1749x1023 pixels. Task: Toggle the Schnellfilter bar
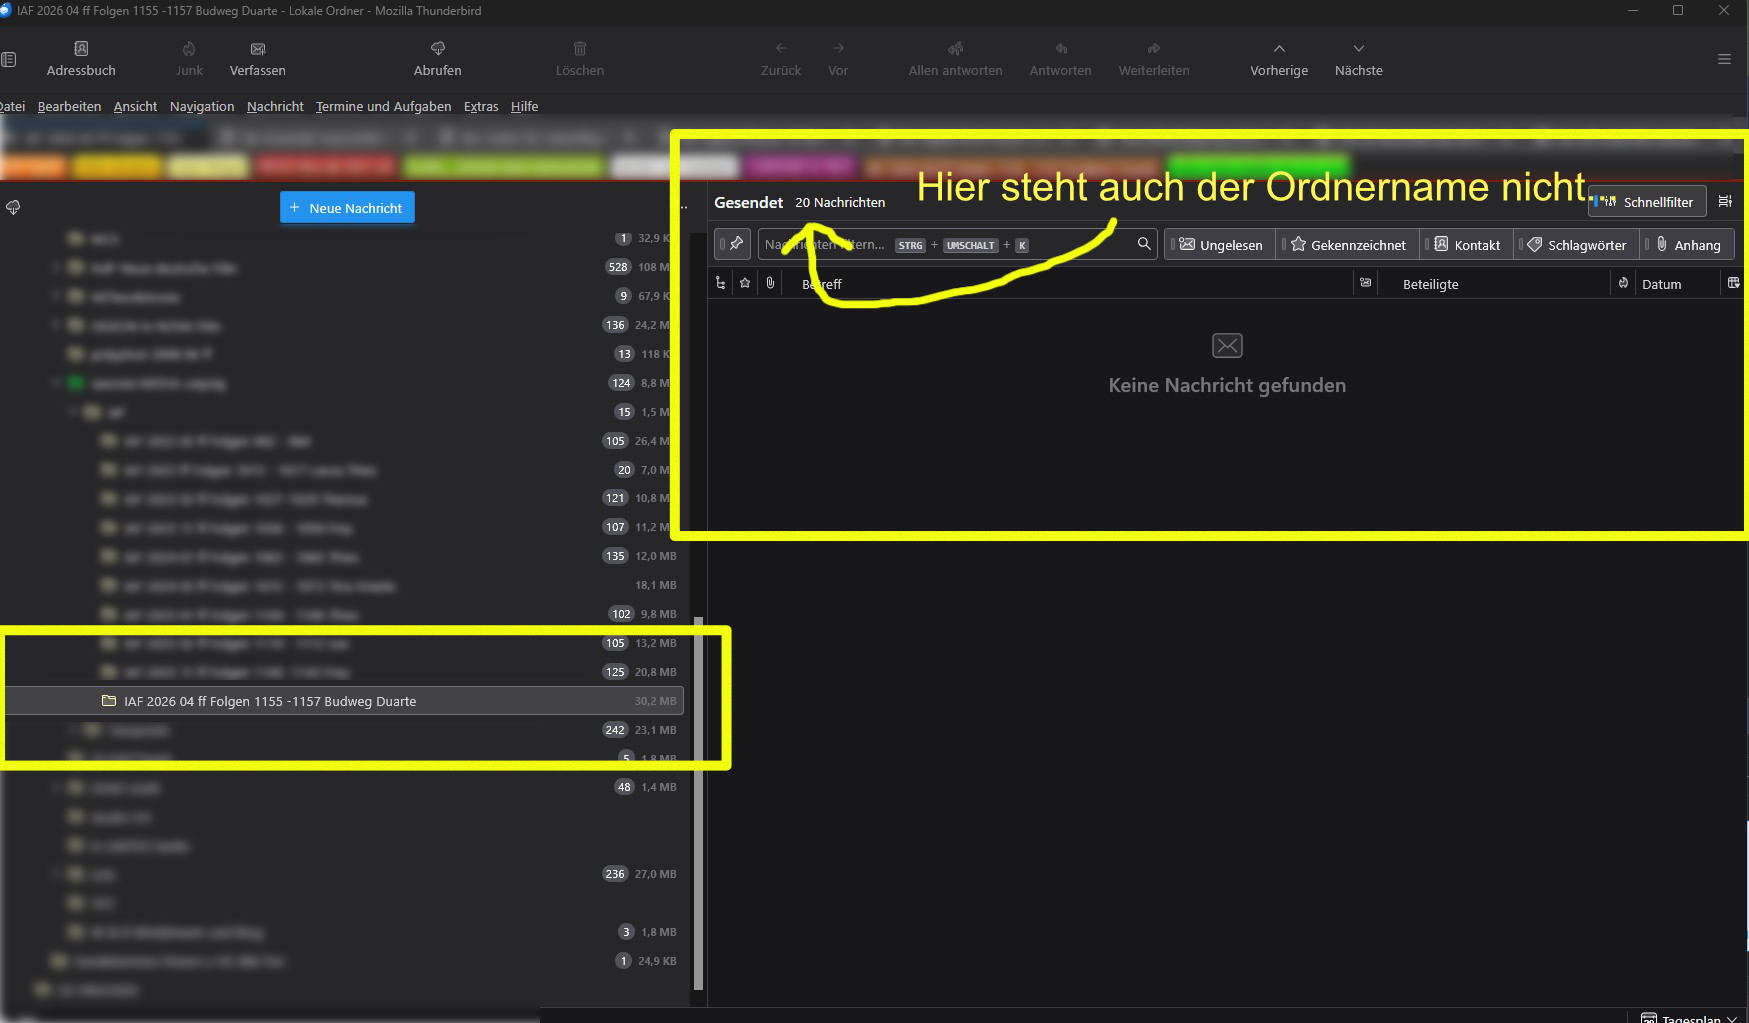point(1647,202)
